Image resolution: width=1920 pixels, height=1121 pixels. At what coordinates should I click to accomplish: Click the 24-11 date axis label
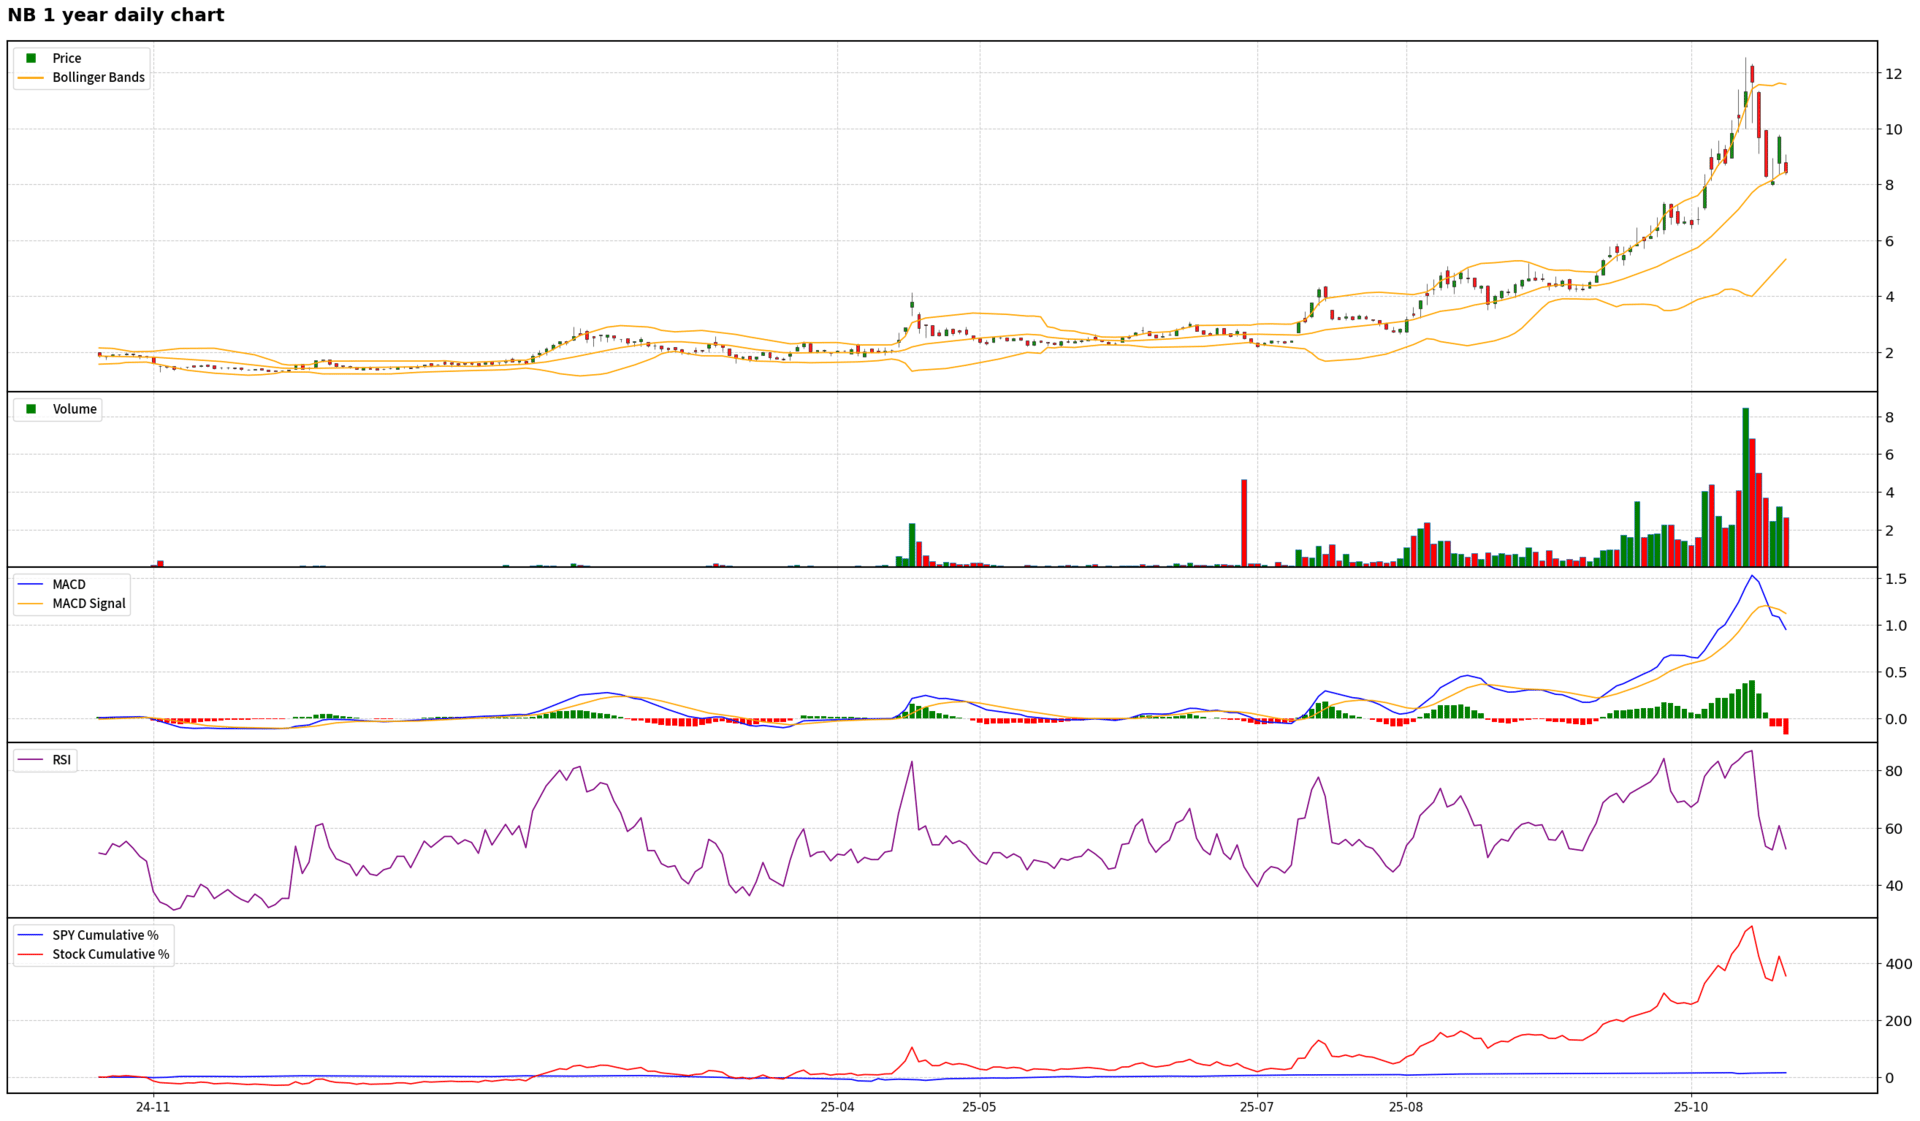(x=153, y=1107)
